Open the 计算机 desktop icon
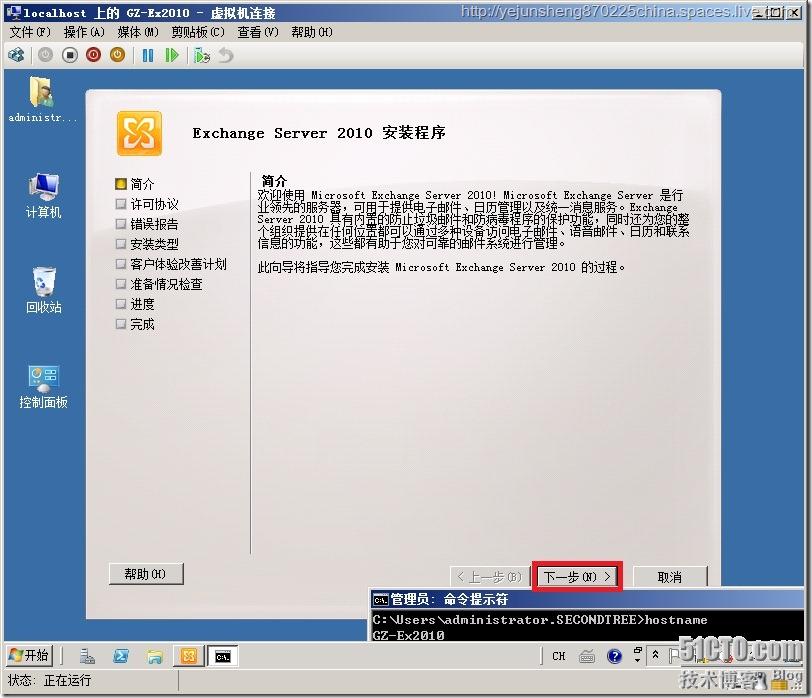 coord(44,196)
